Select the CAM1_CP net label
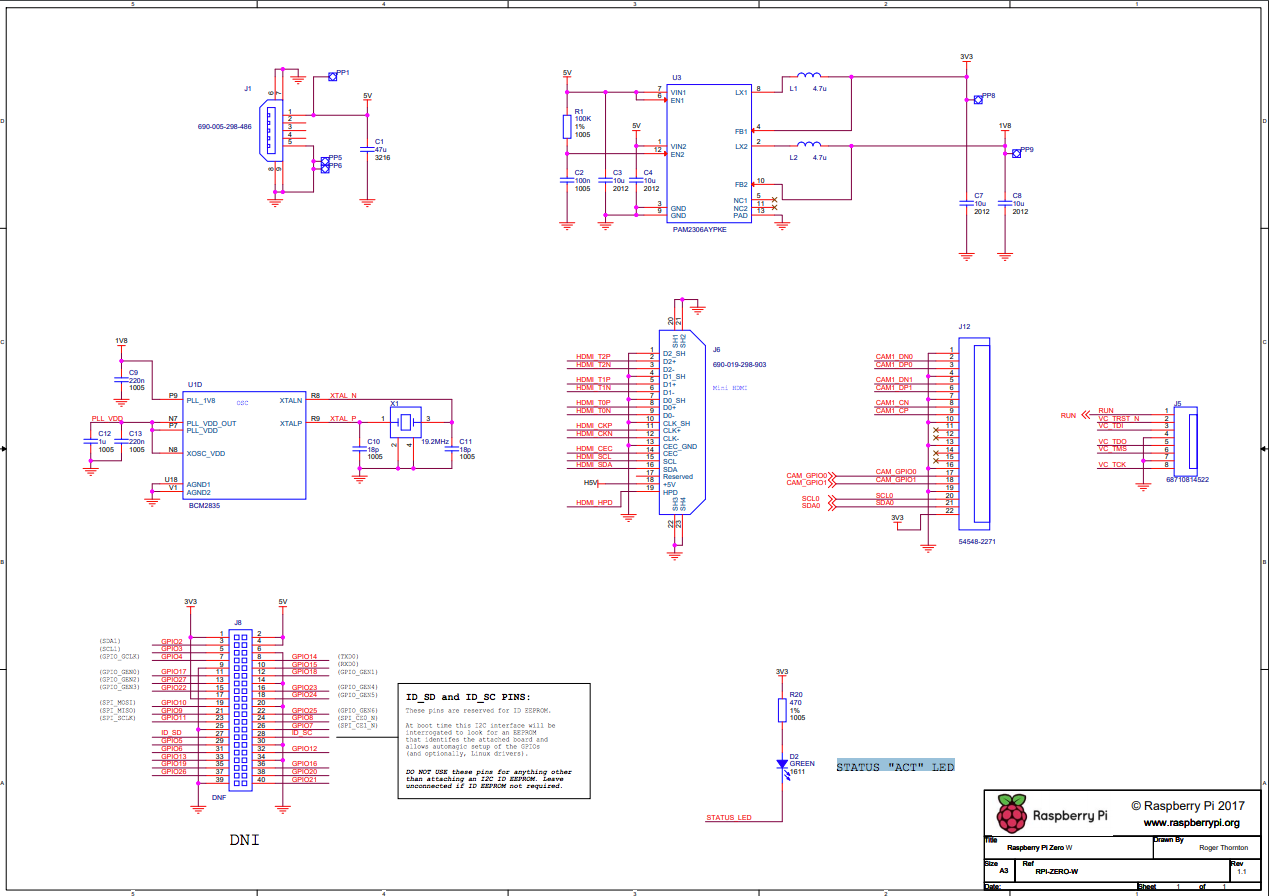Image resolution: width=1269 pixels, height=896 pixels. pyautogui.click(x=892, y=411)
